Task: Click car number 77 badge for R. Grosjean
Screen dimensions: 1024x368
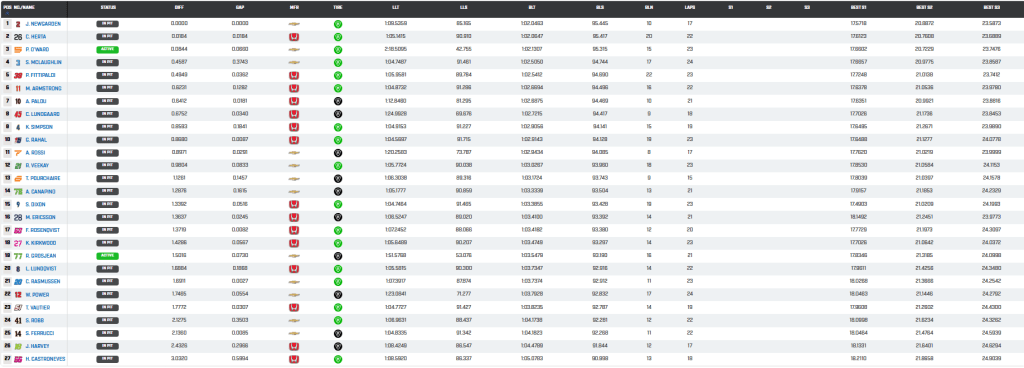Action: coord(18,256)
